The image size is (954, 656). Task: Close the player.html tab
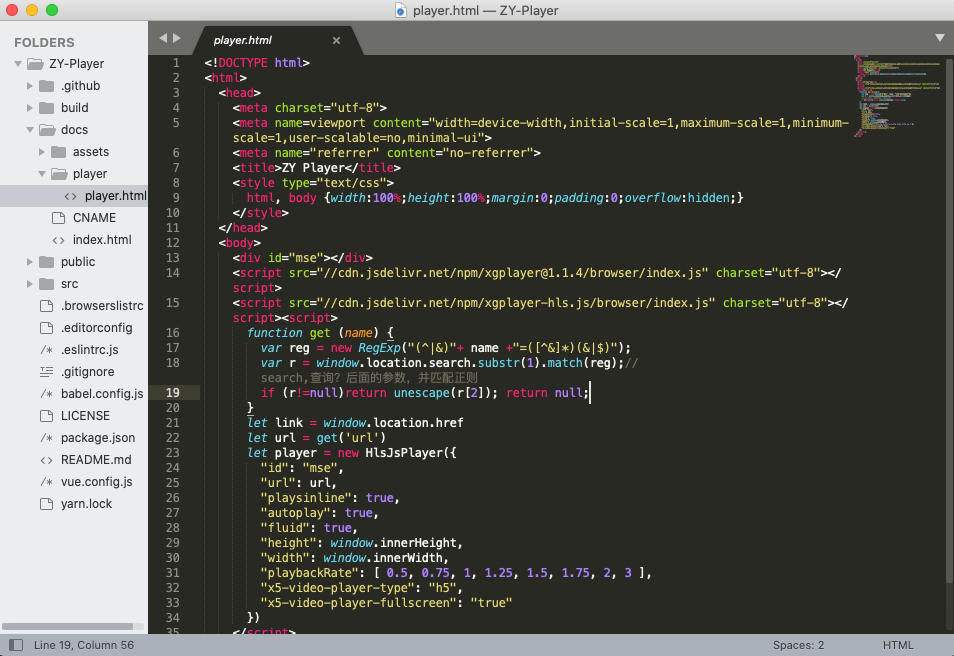(336, 40)
